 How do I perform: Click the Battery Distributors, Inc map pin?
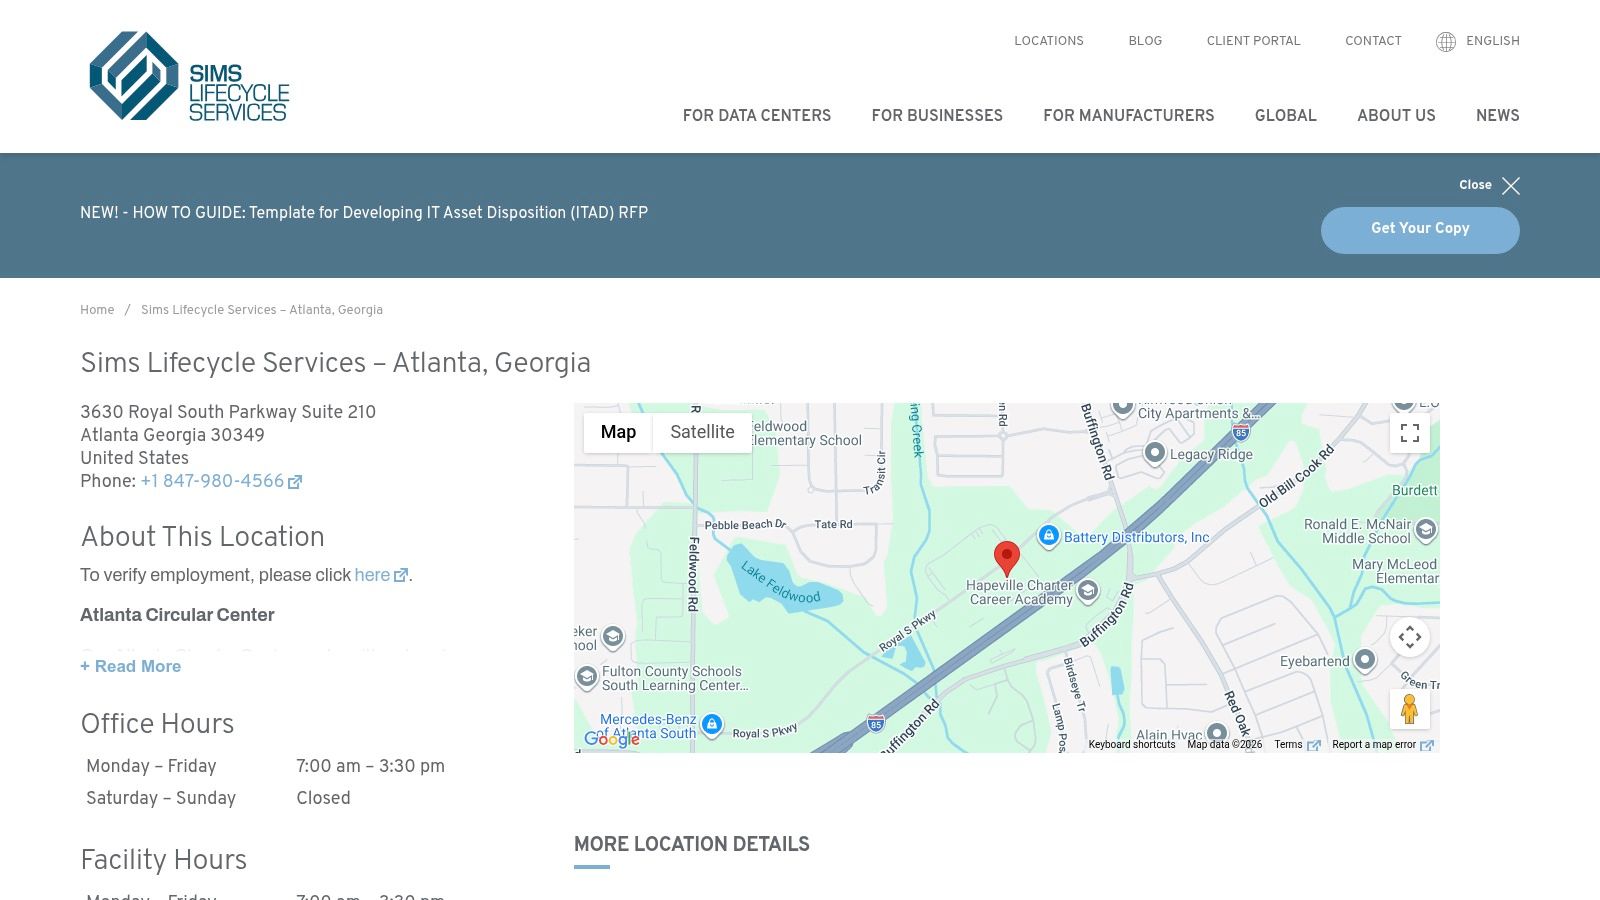click(1049, 537)
